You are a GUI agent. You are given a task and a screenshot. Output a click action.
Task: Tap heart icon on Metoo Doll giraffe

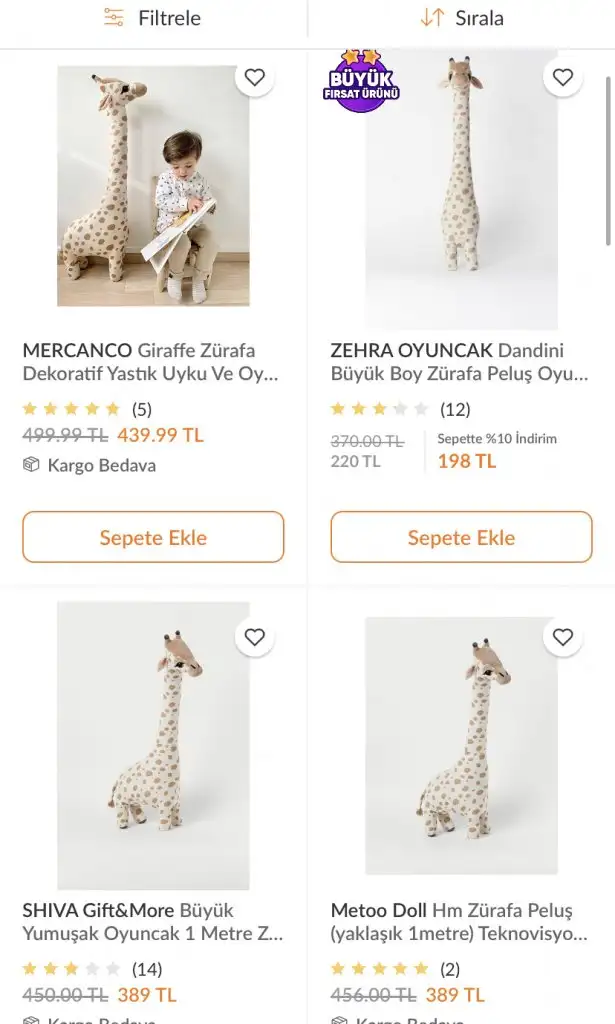click(563, 637)
